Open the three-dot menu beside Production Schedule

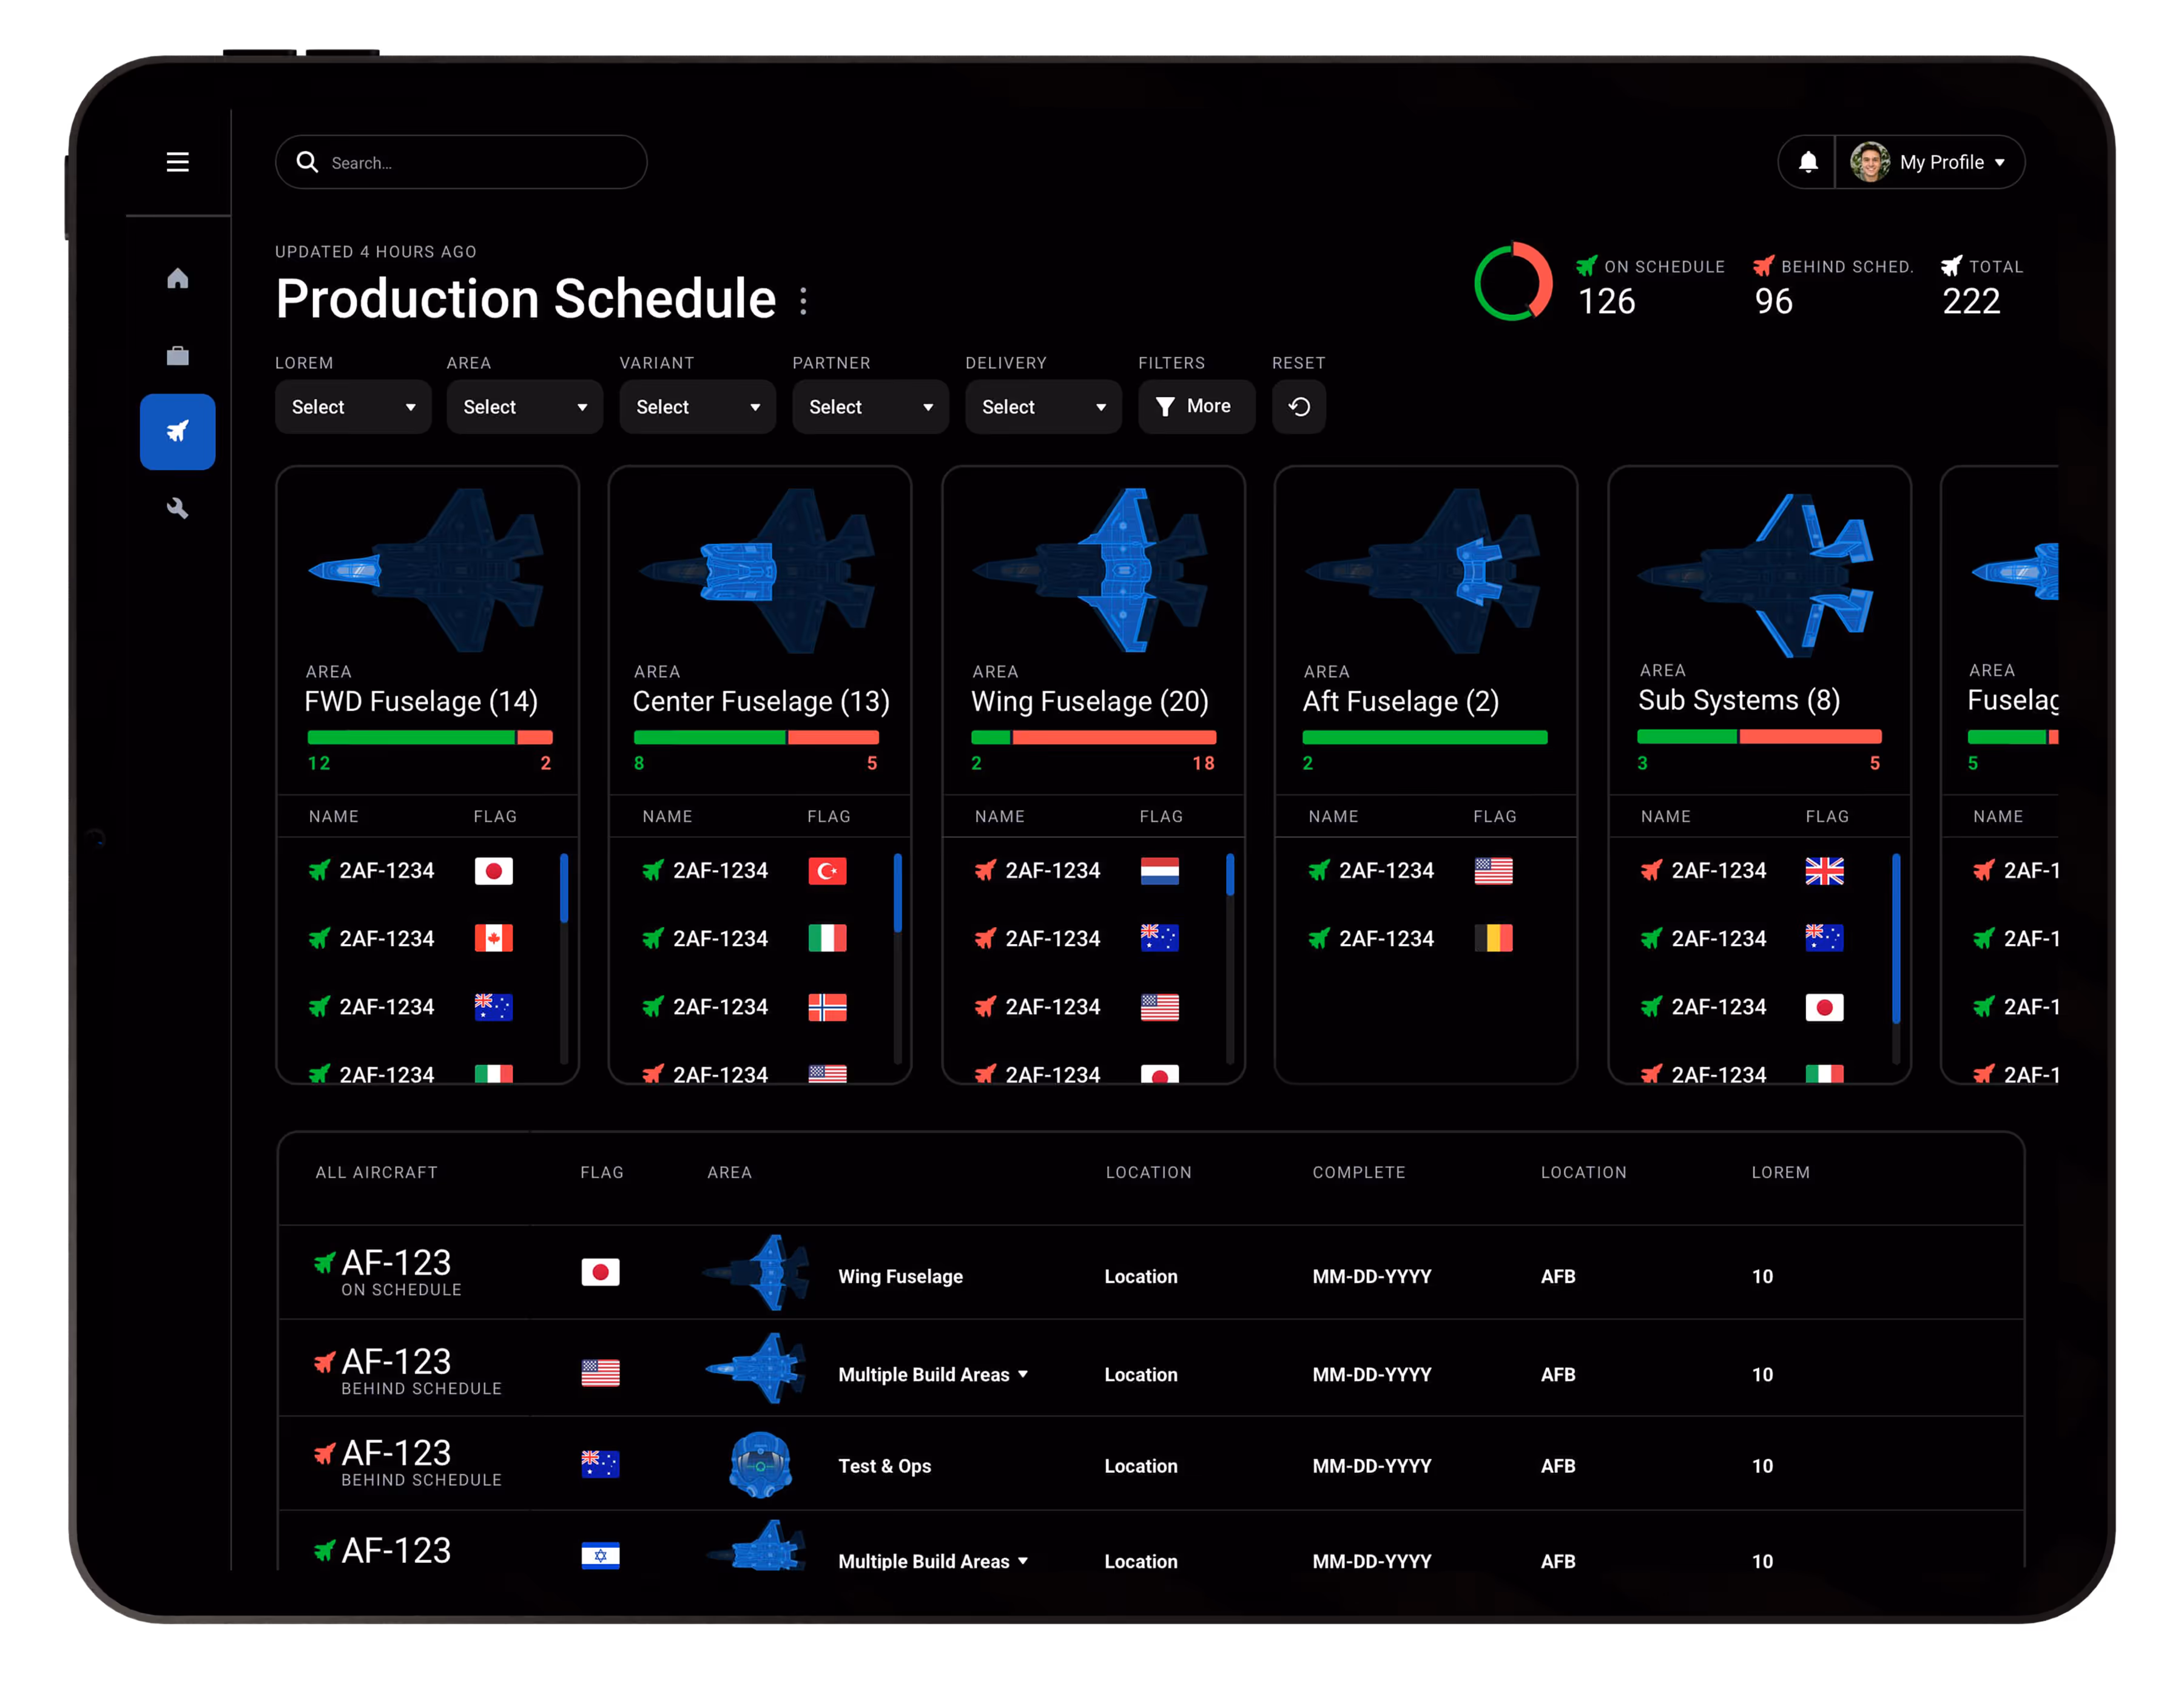pyautogui.click(x=803, y=300)
